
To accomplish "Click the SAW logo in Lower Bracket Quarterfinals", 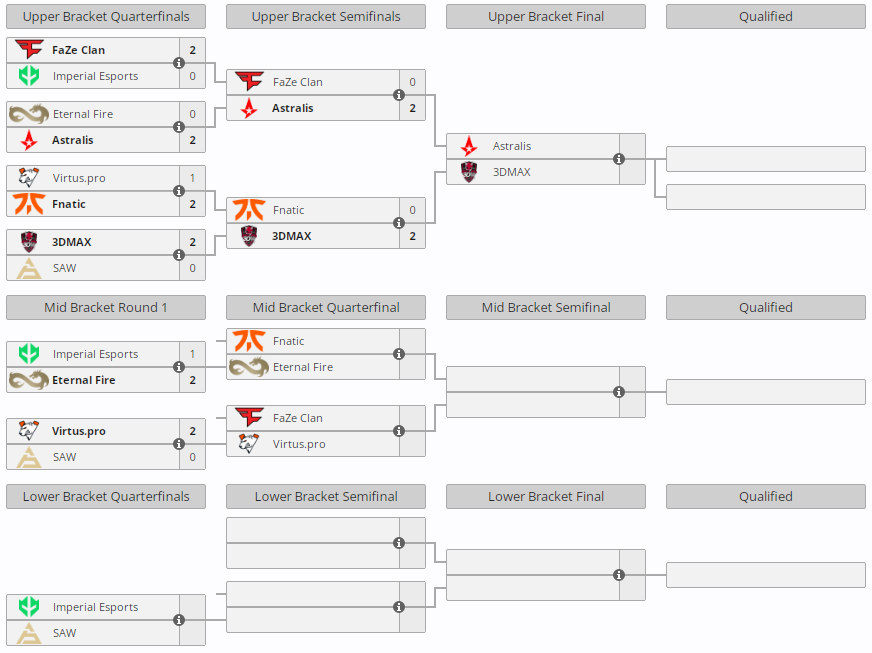I will 29,633.
